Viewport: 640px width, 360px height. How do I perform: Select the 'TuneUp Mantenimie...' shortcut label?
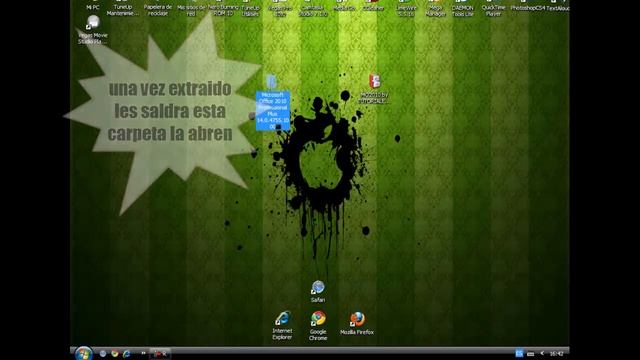tap(123, 10)
